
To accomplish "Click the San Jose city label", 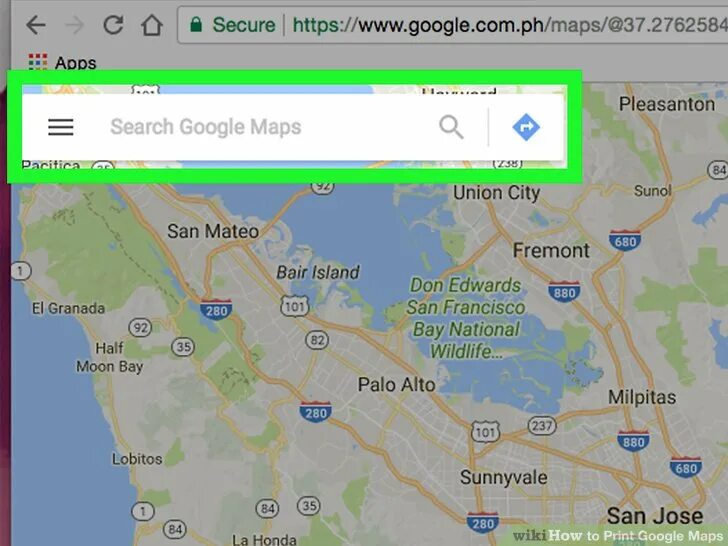I will tap(655, 516).
